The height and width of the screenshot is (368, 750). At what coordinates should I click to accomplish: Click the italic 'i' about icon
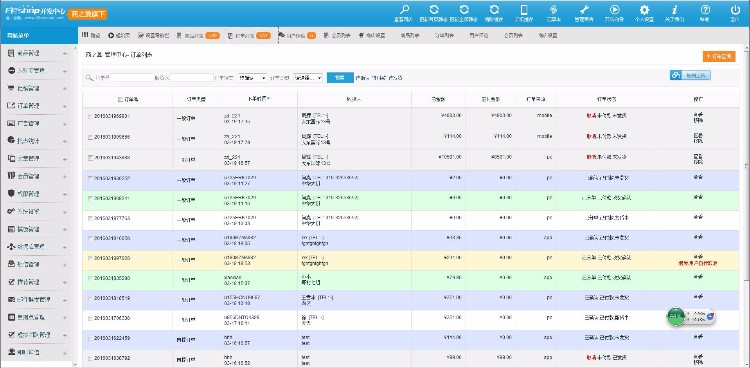674,10
